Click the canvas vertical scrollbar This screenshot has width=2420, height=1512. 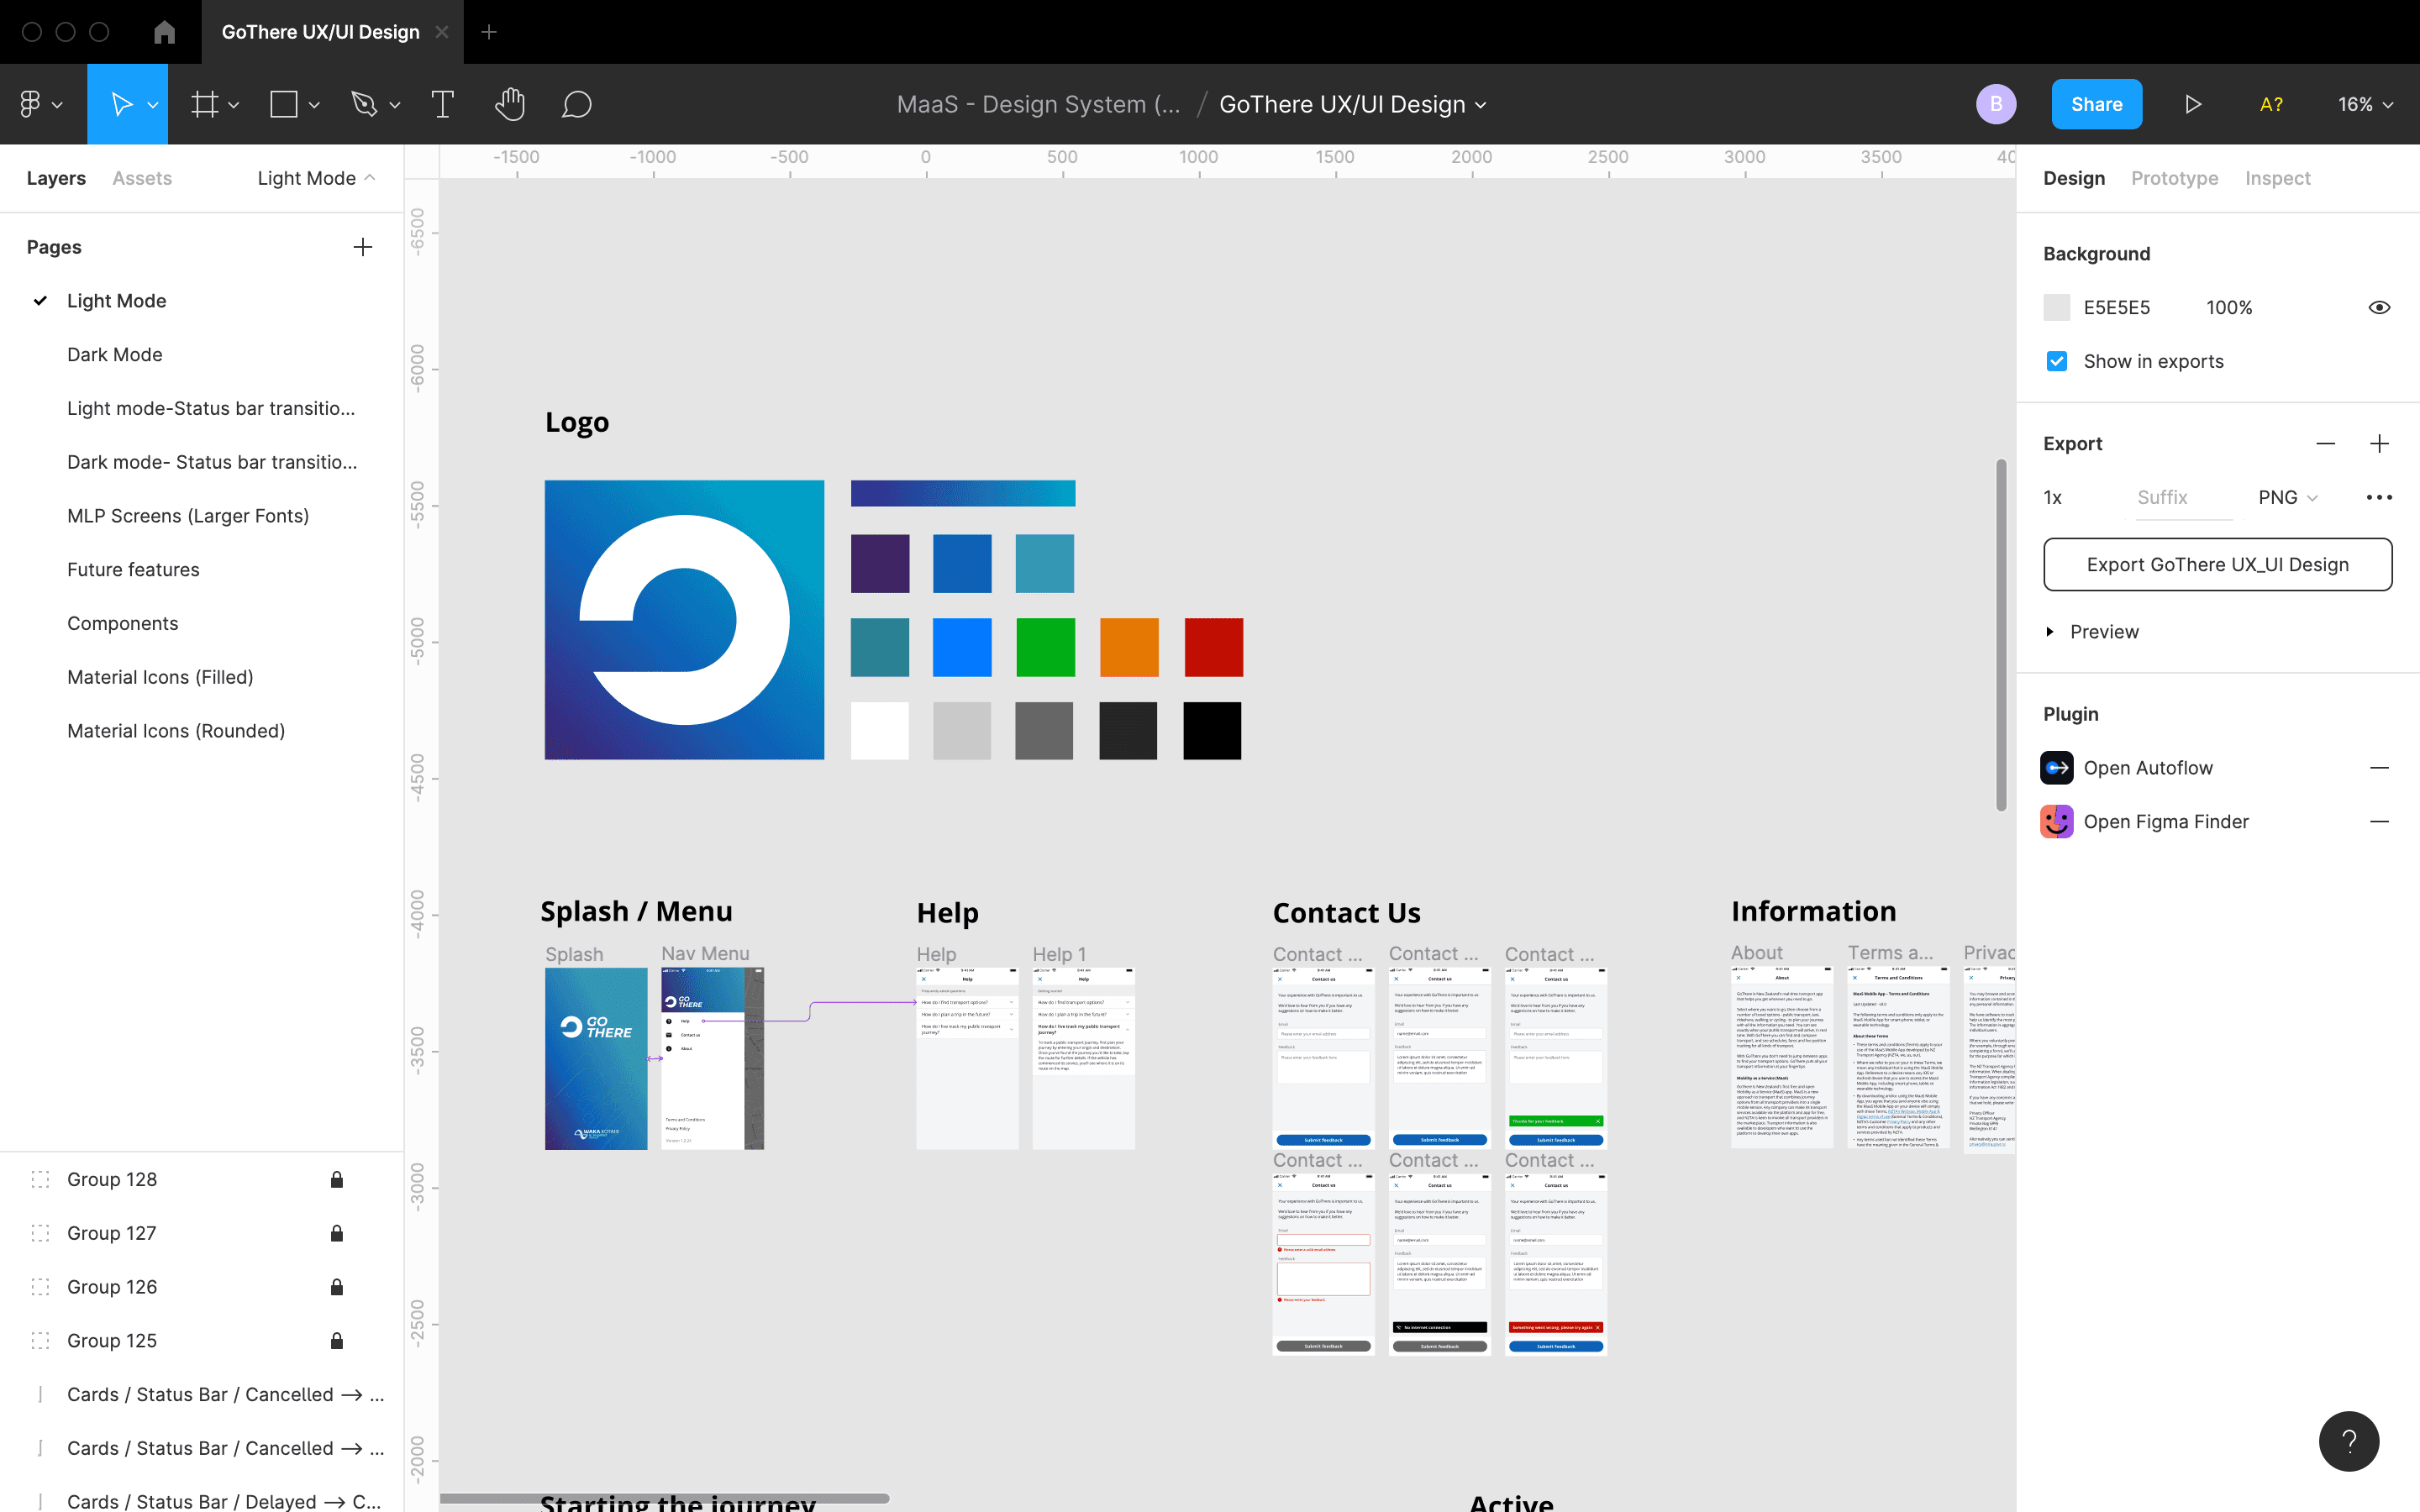point(2001,636)
